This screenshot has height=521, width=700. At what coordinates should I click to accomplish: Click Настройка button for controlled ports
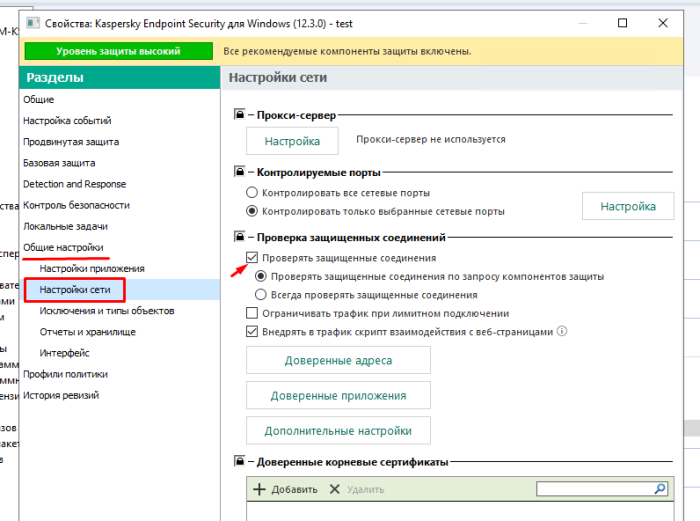click(x=628, y=206)
